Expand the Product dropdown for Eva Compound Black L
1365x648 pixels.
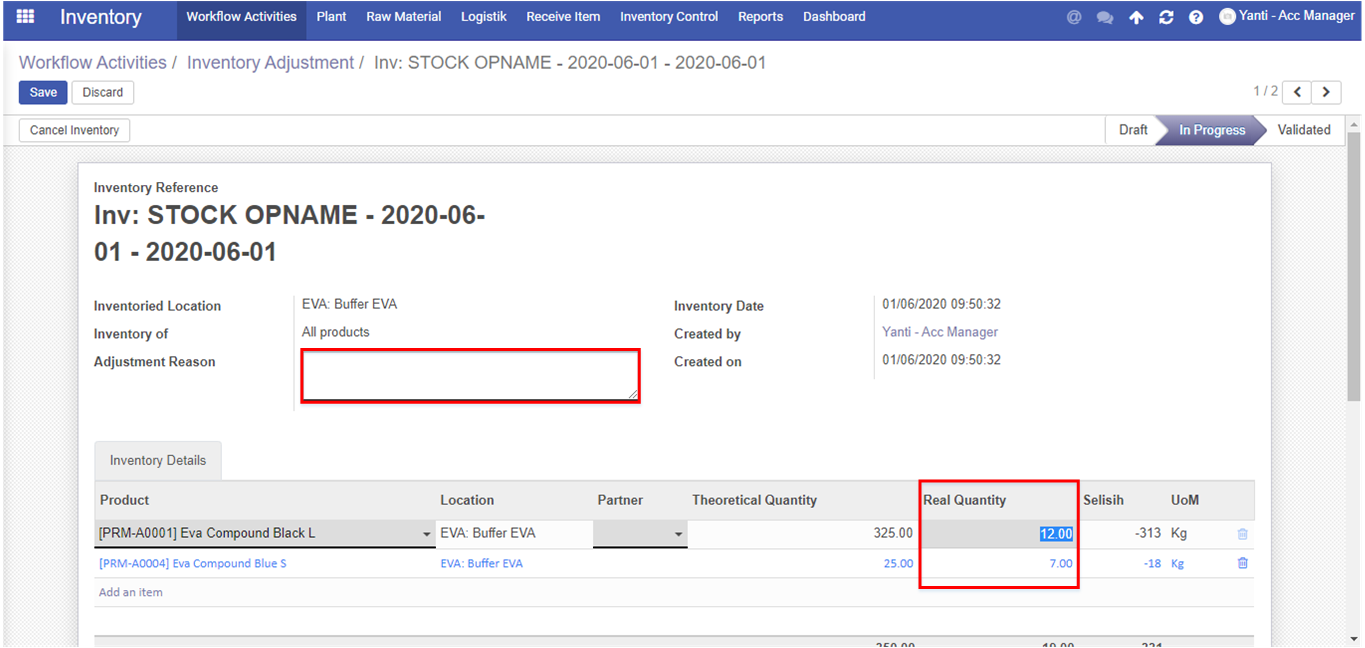428,535
